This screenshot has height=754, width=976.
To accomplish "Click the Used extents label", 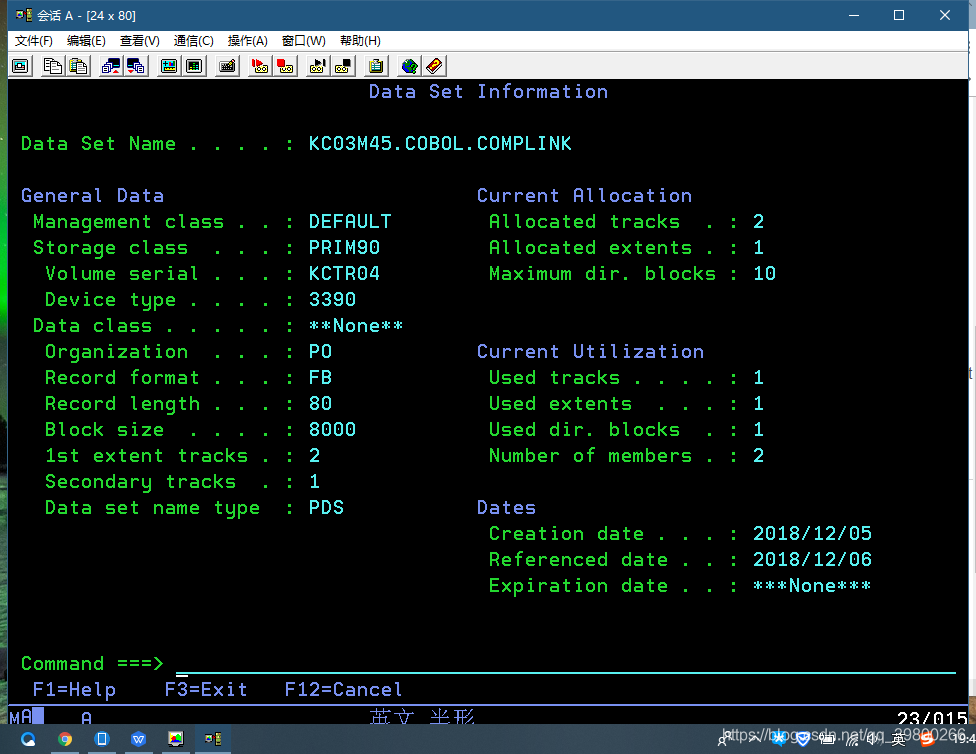I will [x=560, y=403].
